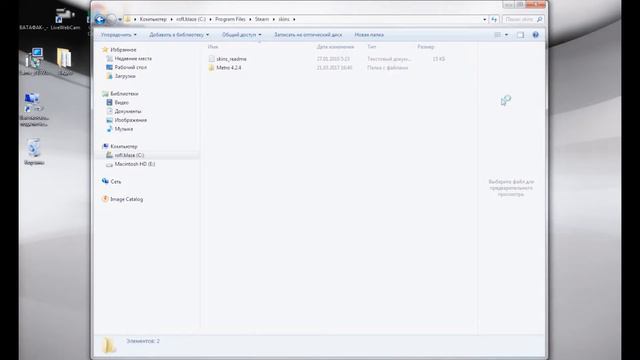Select the Recycle Bin desktop icon
640x360 pixels.
point(34,152)
